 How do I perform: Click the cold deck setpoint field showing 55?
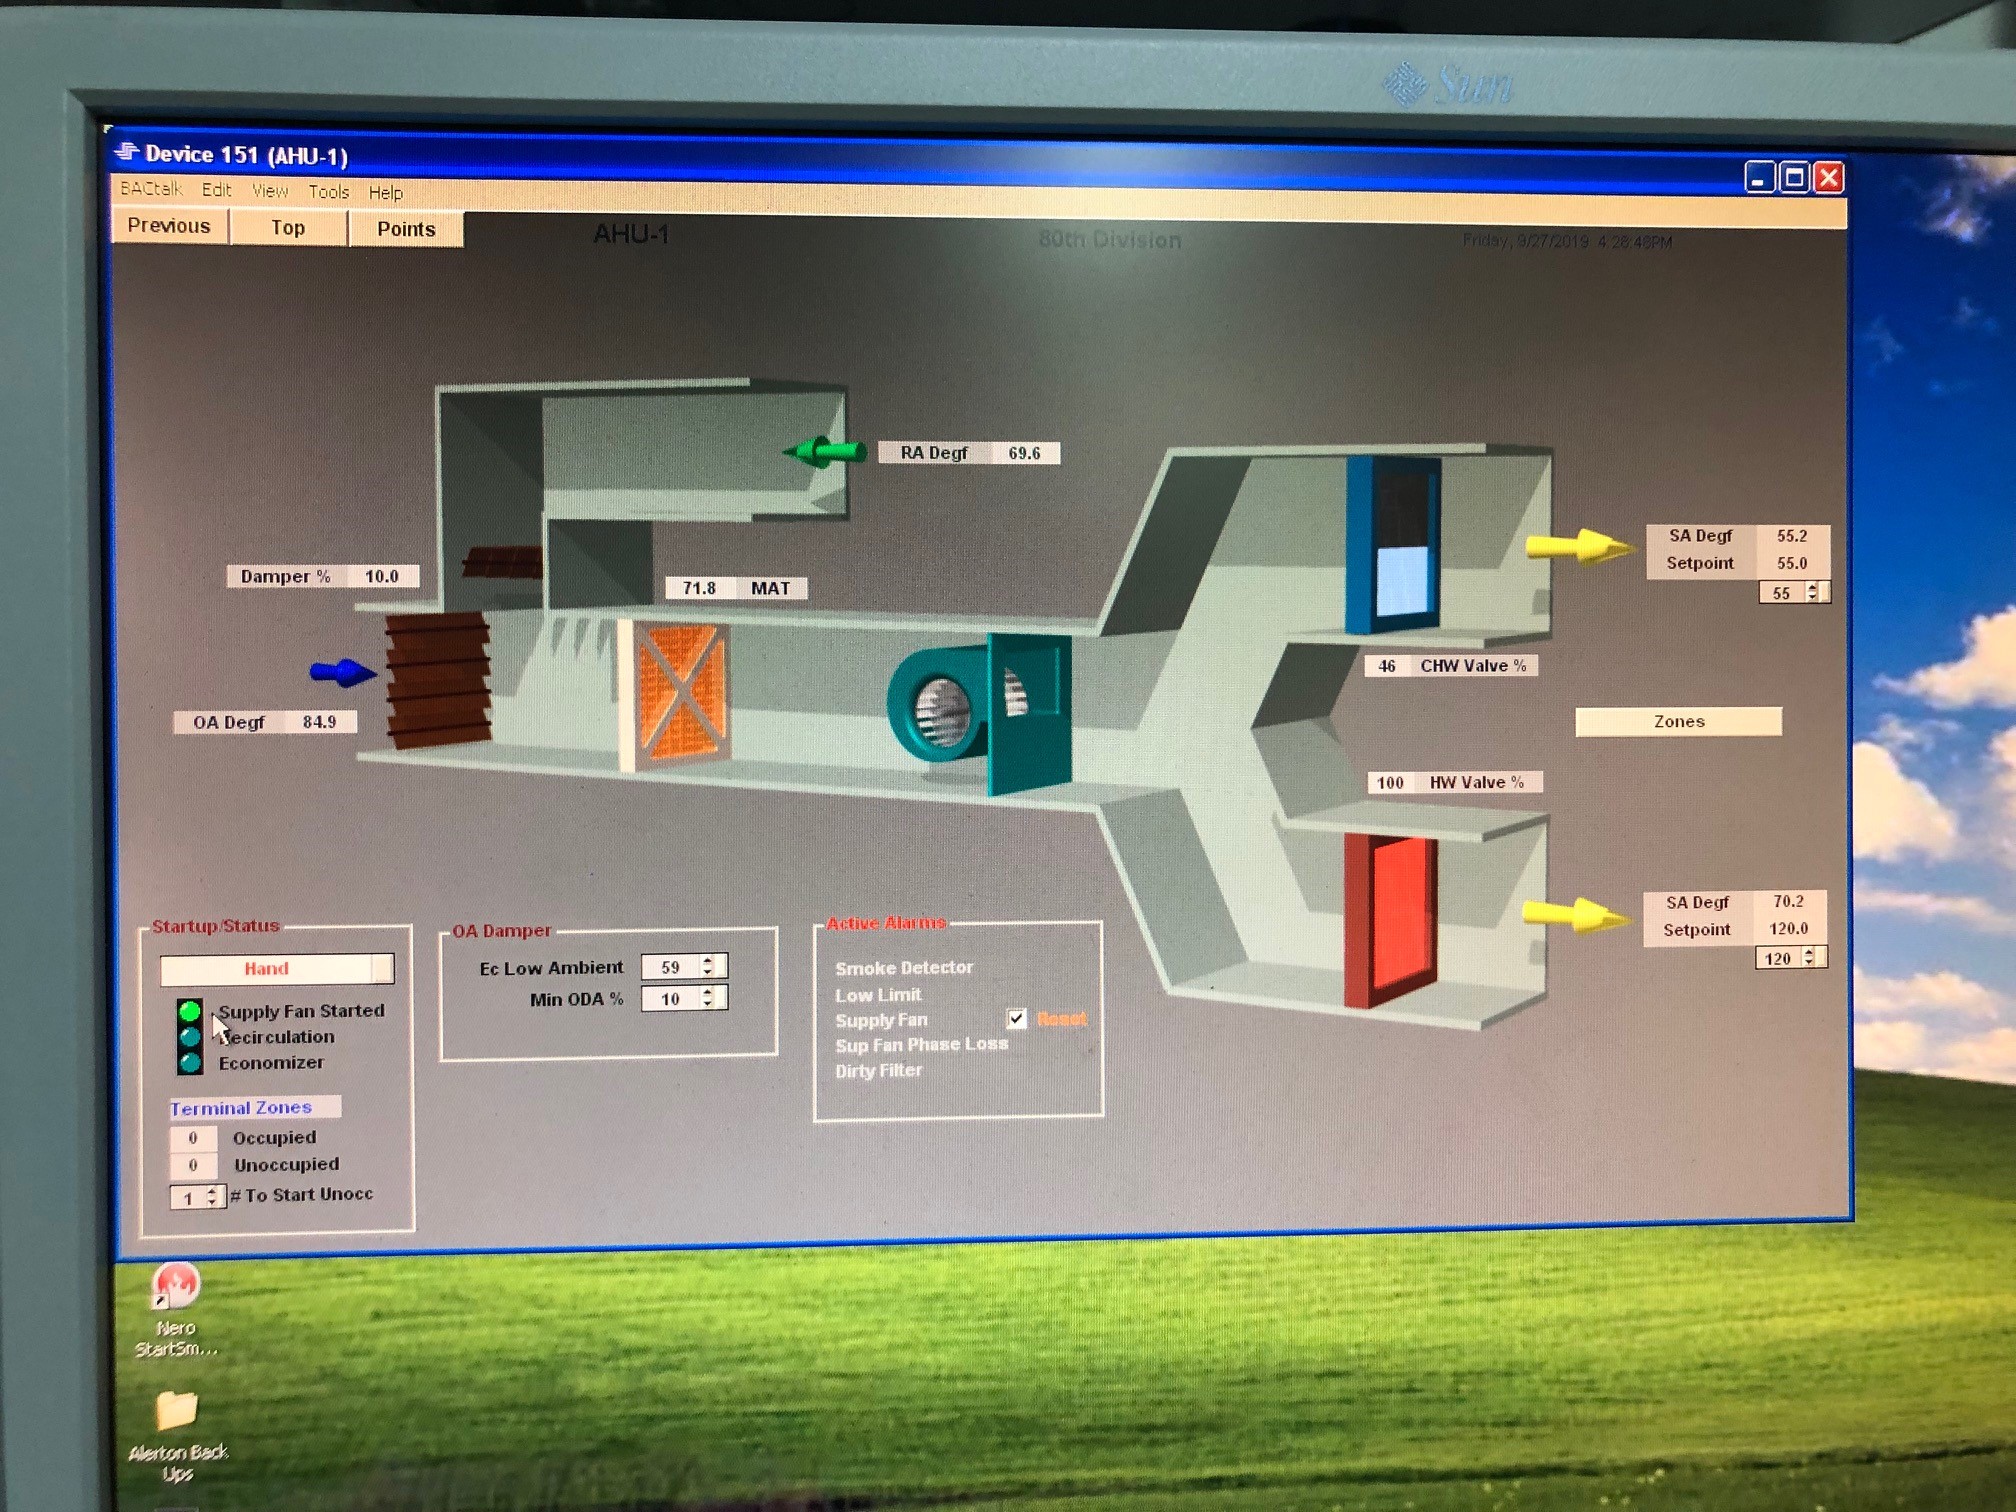click(1781, 593)
